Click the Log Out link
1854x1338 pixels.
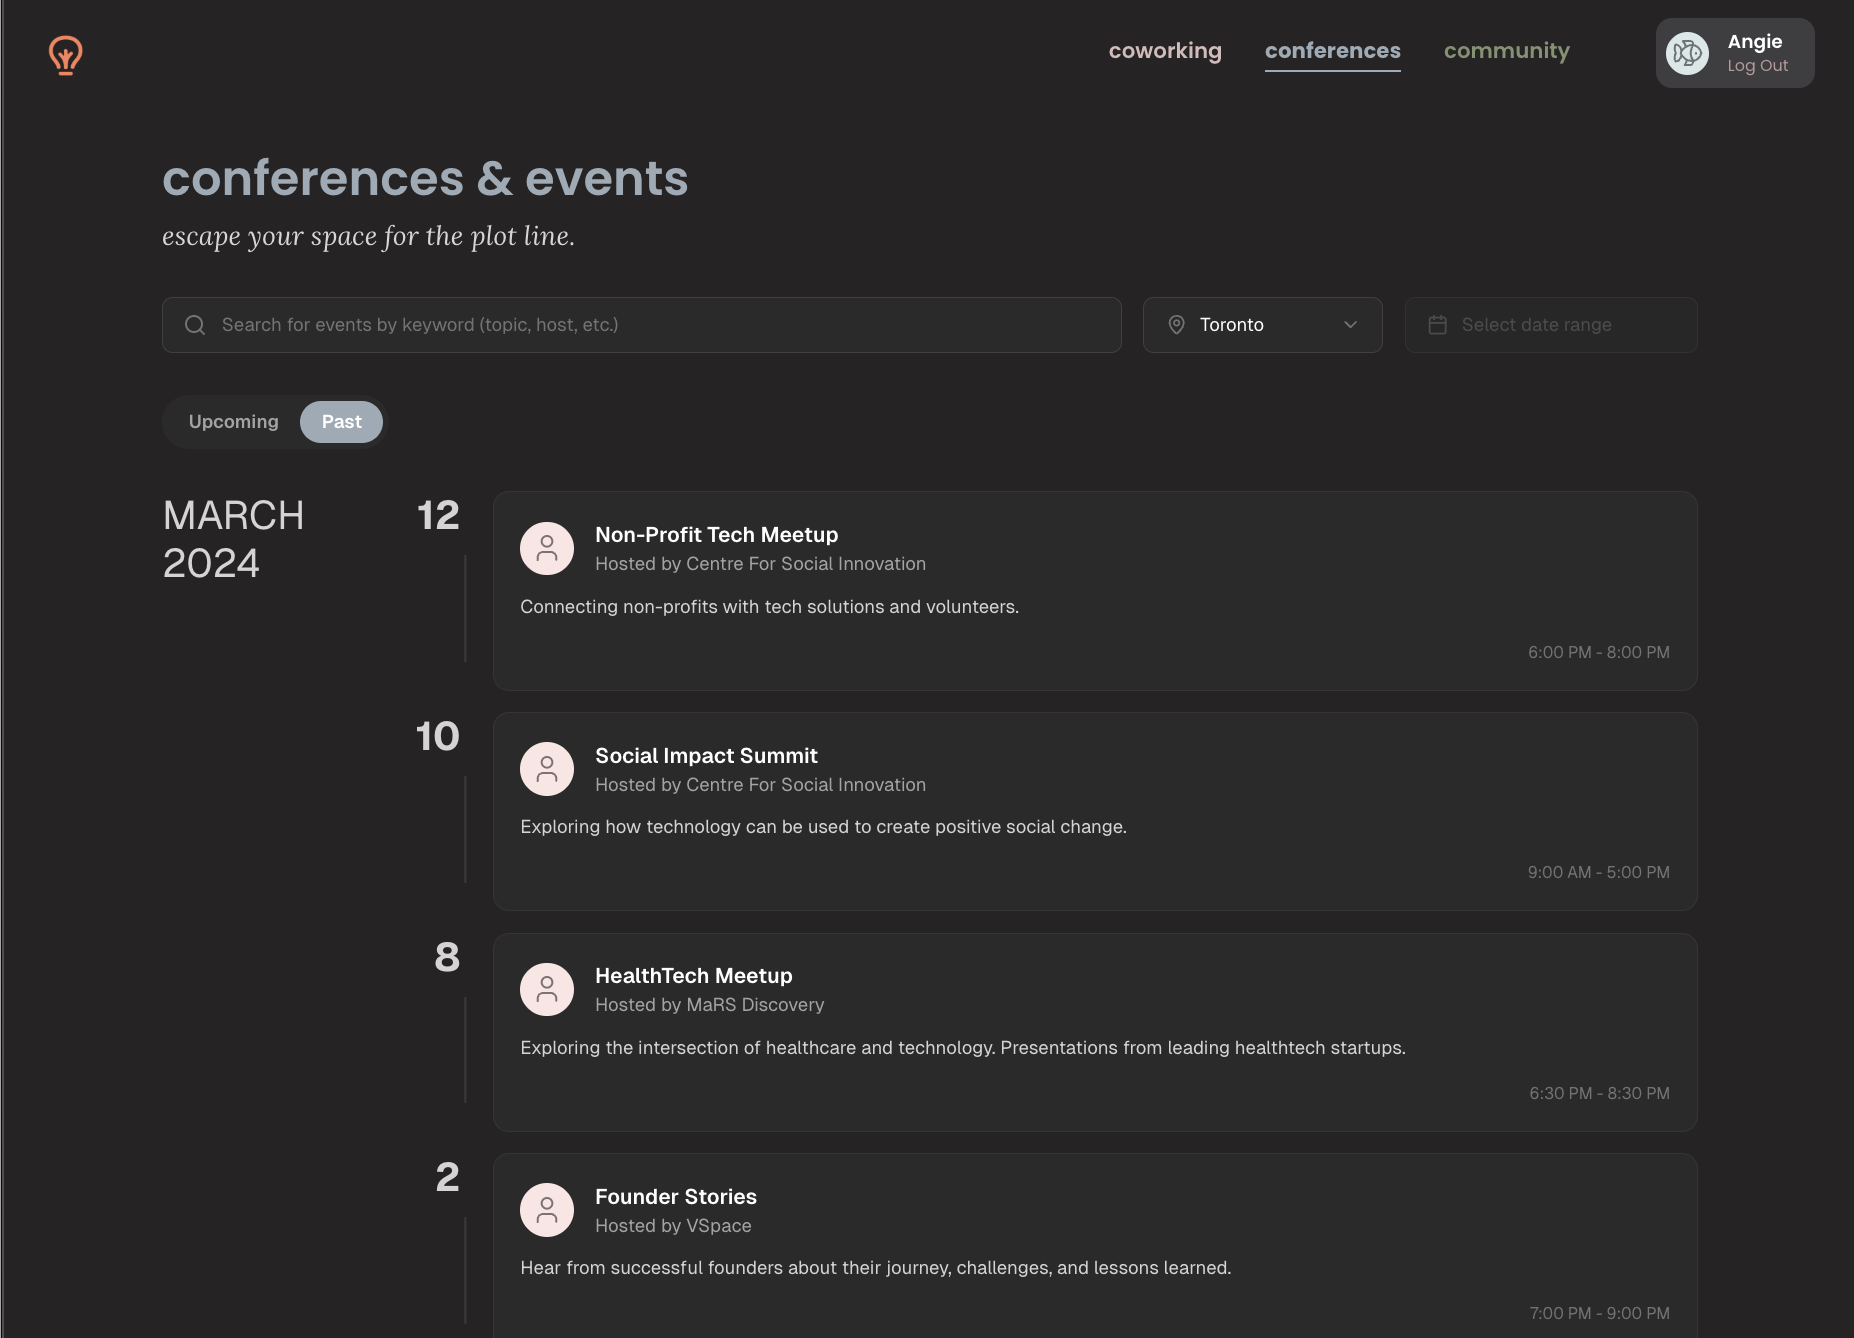click(x=1757, y=66)
